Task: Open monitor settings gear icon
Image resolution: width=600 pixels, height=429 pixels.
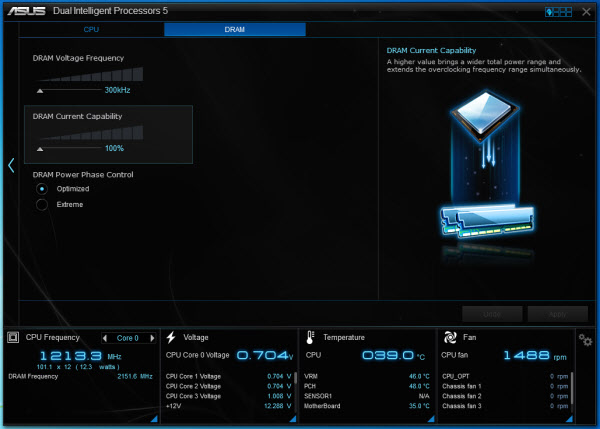Action: [x=585, y=340]
